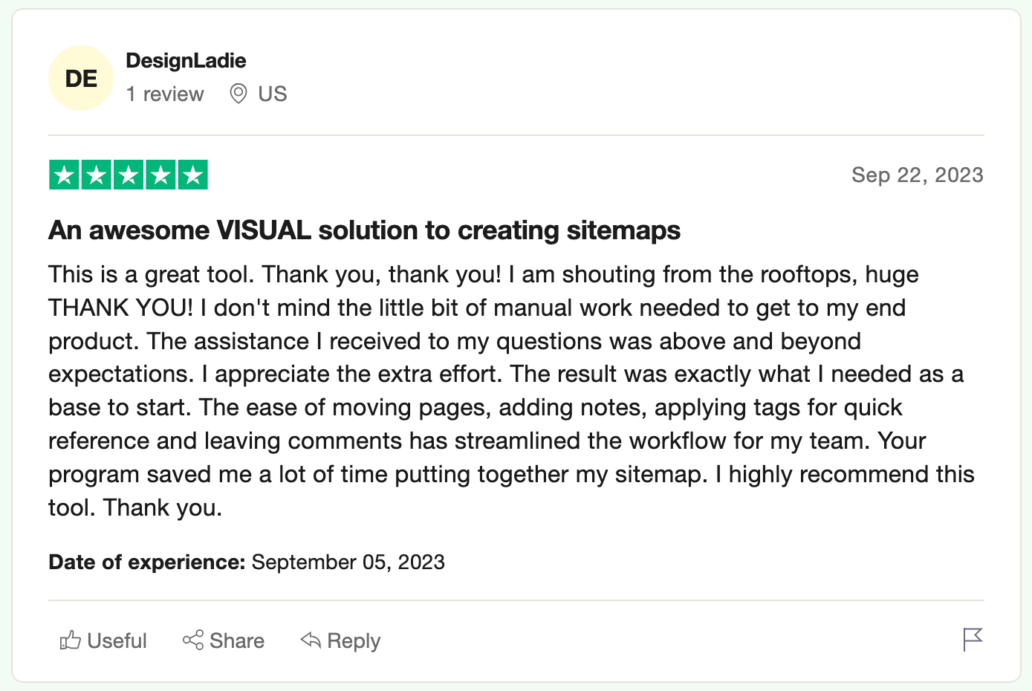Click the fourth green rating star
This screenshot has width=1032, height=691.
pyautogui.click(x=160, y=176)
